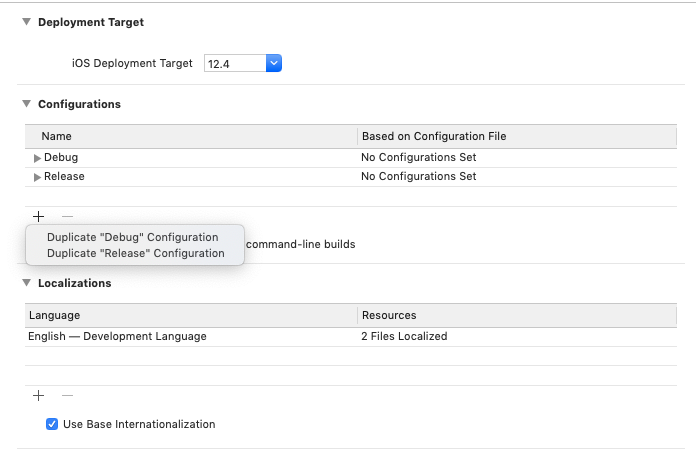Select Debug's No Configurations Set cell
The image size is (696, 451).
click(418, 157)
